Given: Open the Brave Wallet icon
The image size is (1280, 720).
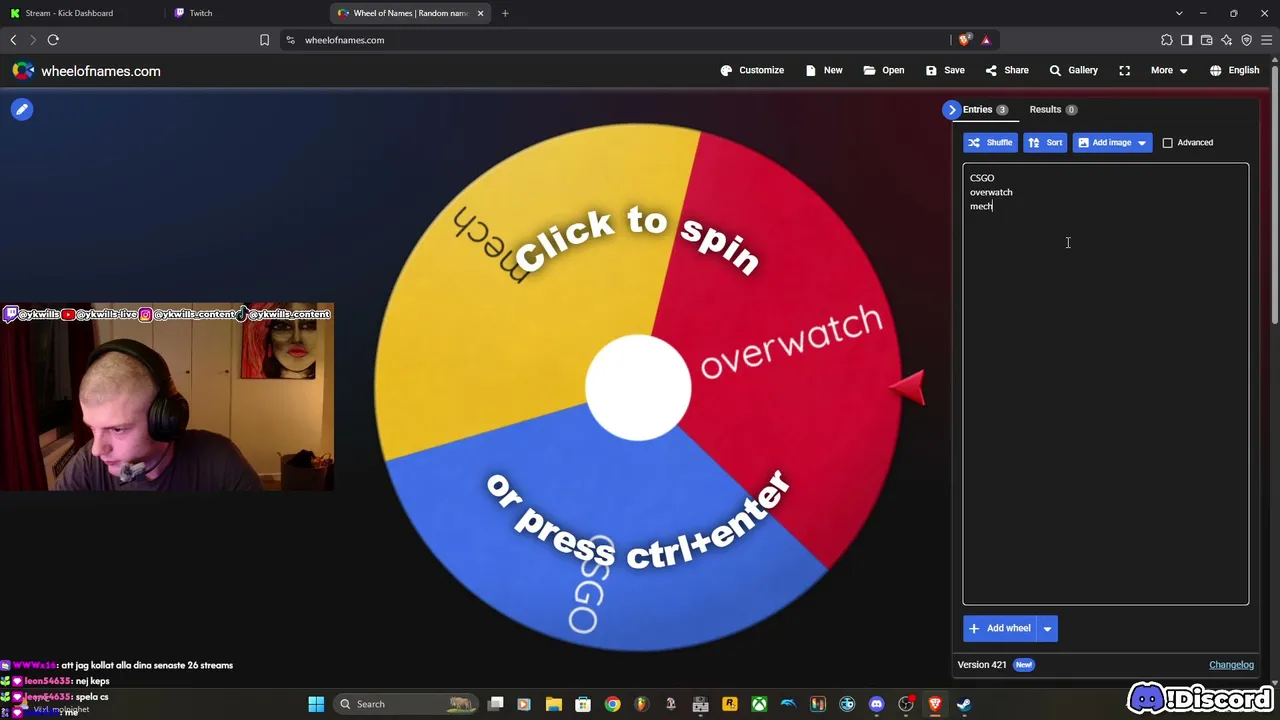Looking at the screenshot, I should coord(1207,40).
